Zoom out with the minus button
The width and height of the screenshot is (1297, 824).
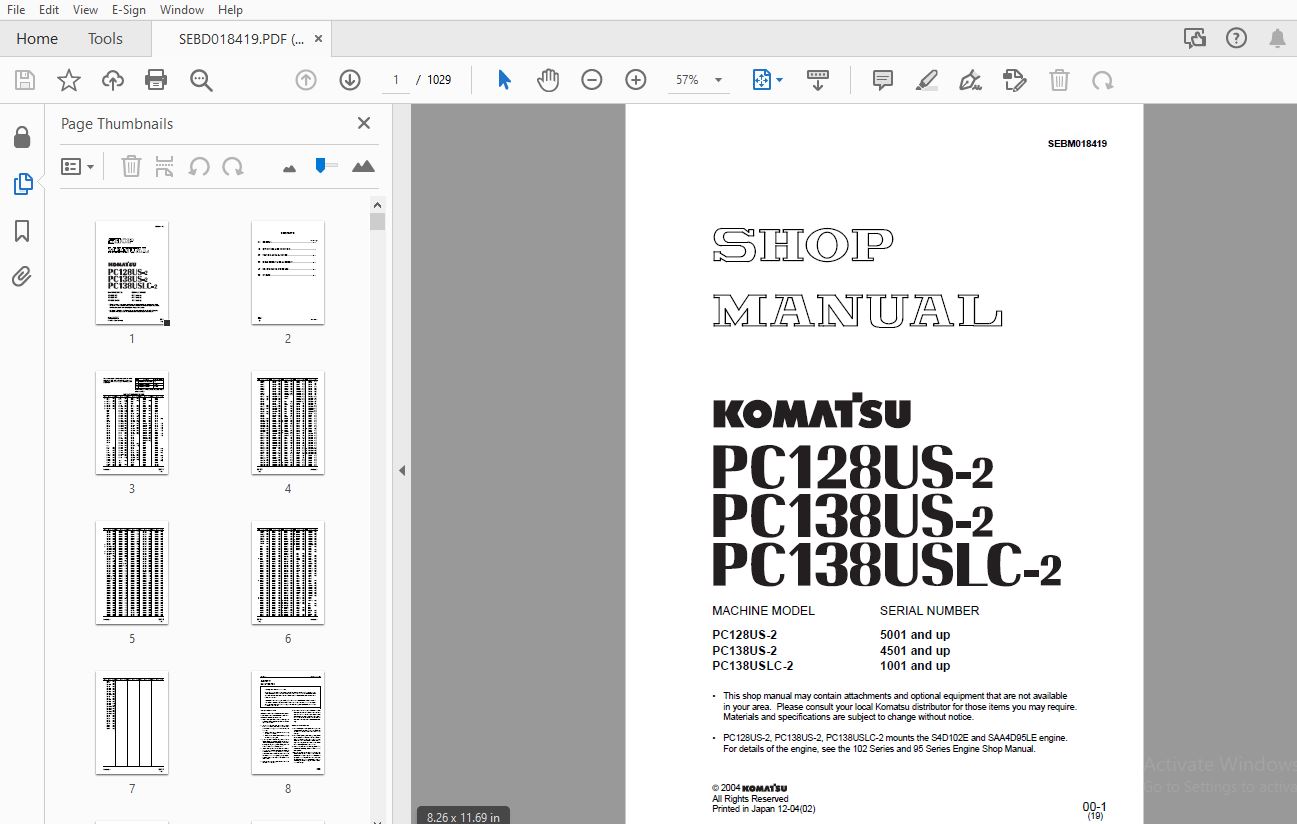coord(592,80)
